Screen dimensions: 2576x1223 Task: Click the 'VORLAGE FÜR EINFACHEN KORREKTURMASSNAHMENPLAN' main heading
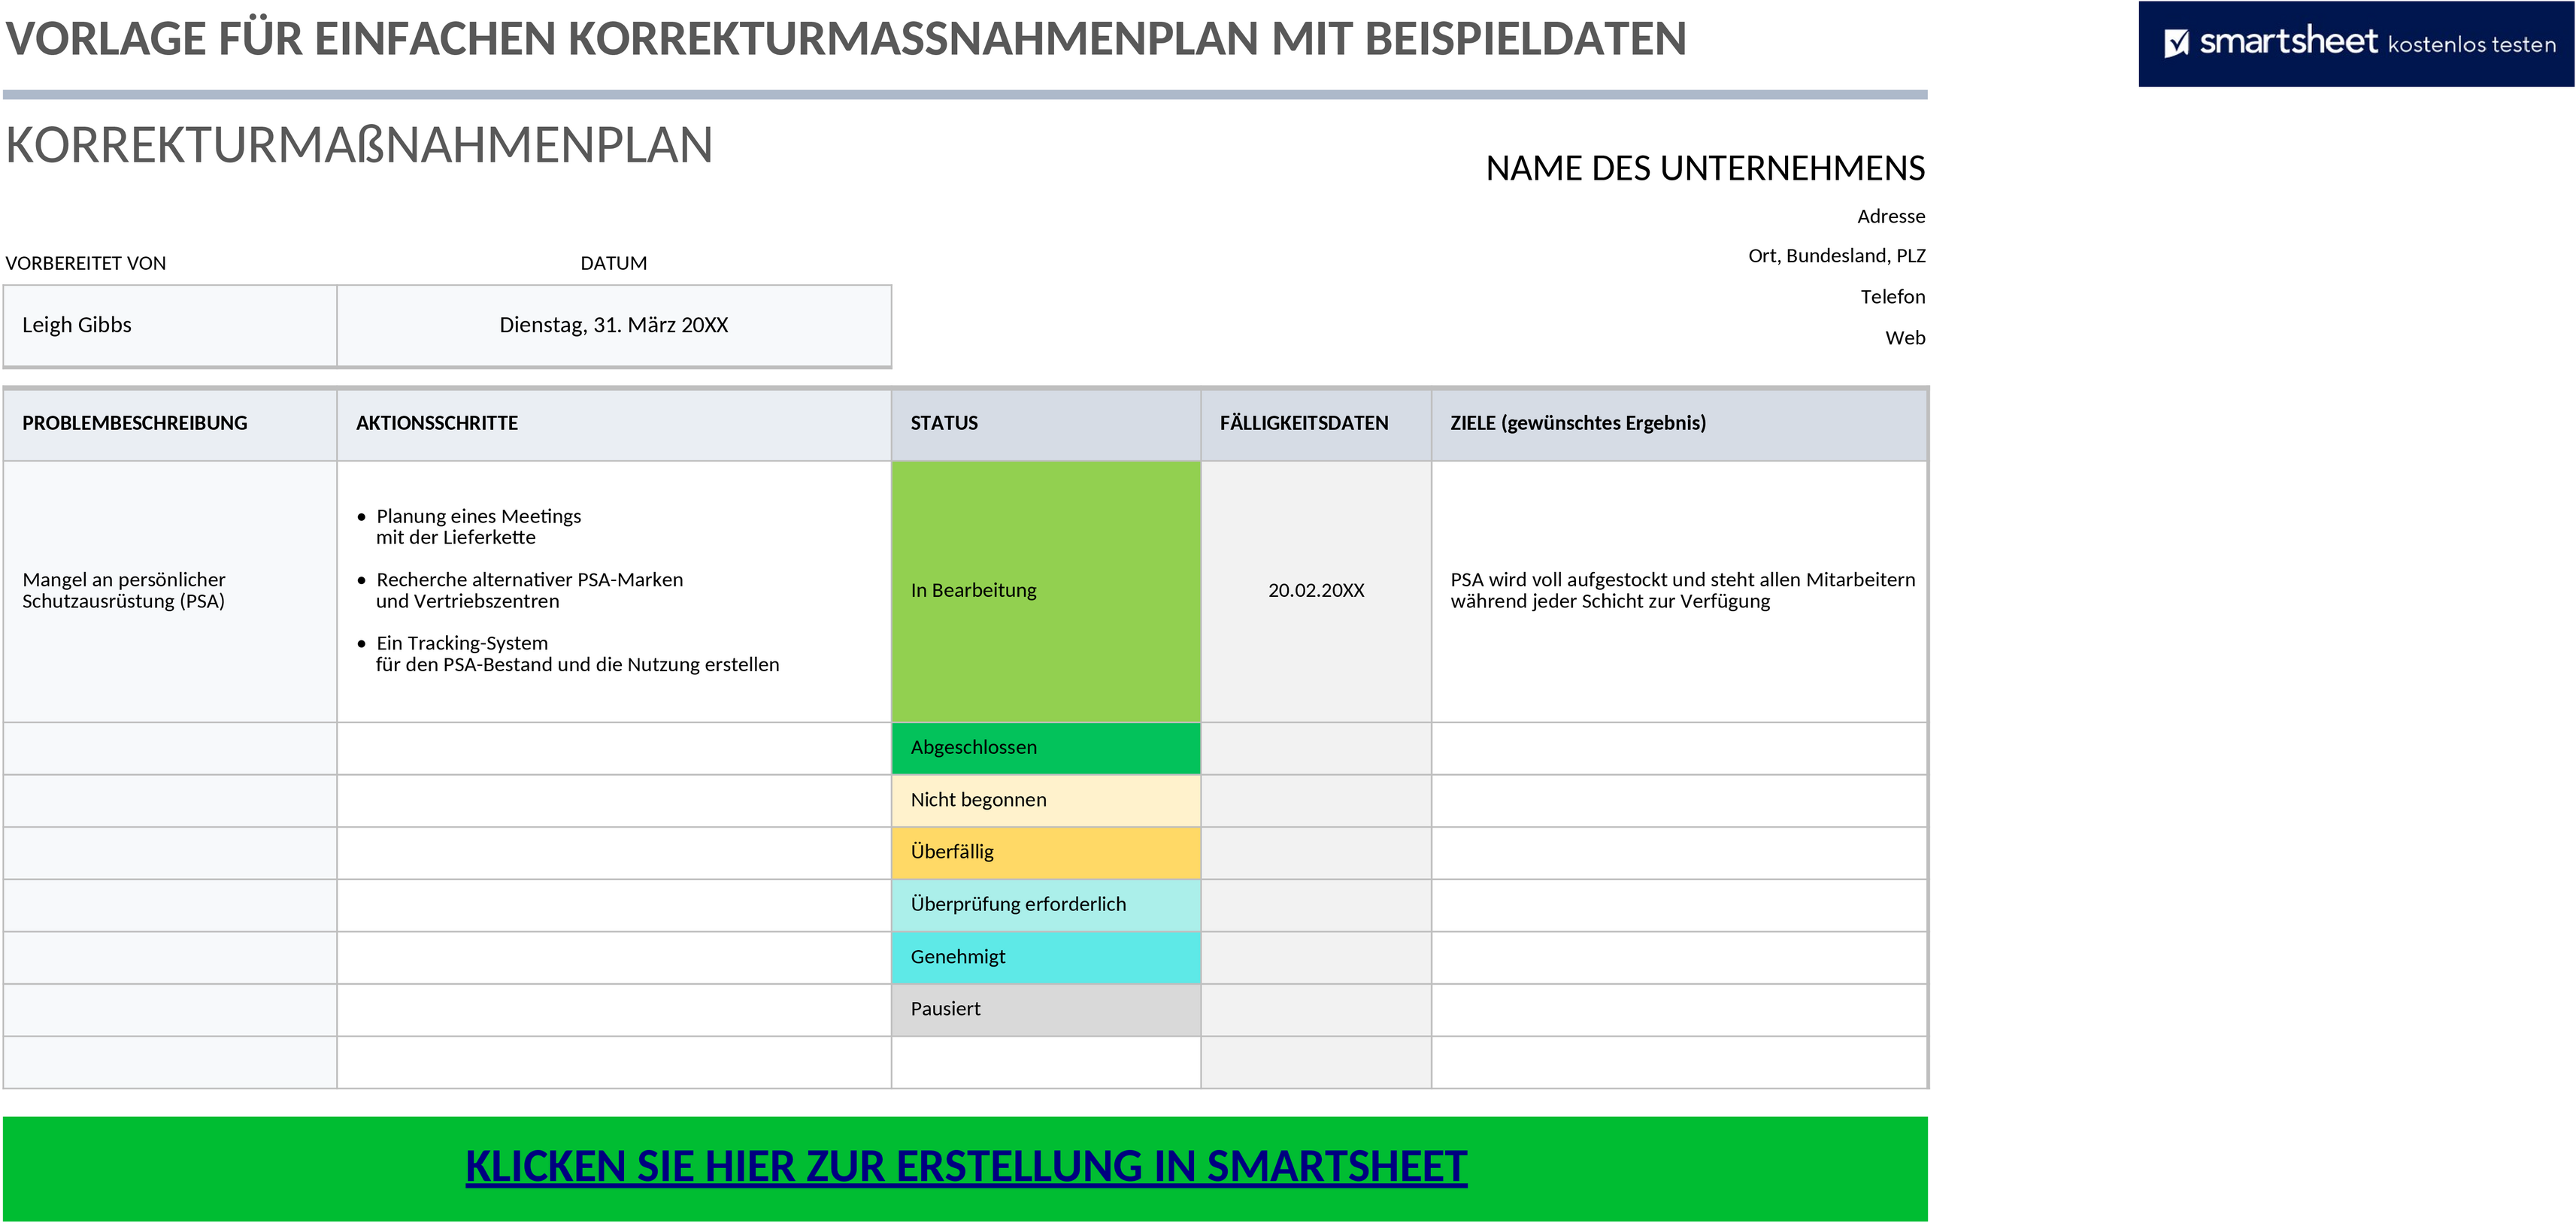click(x=846, y=39)
